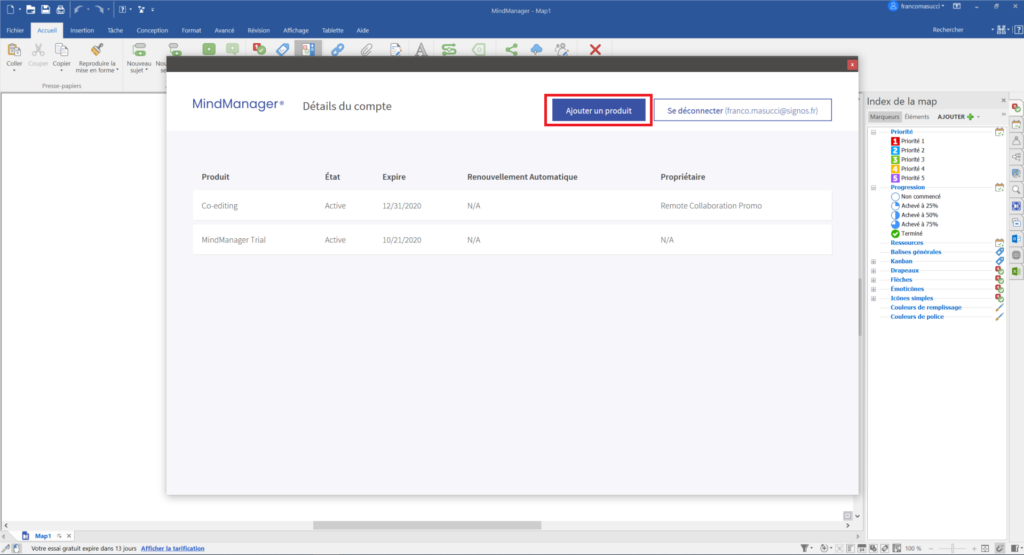Switch to the Éléments tab in Index
Screen dimensions: 1024x555
pos(916,117)
